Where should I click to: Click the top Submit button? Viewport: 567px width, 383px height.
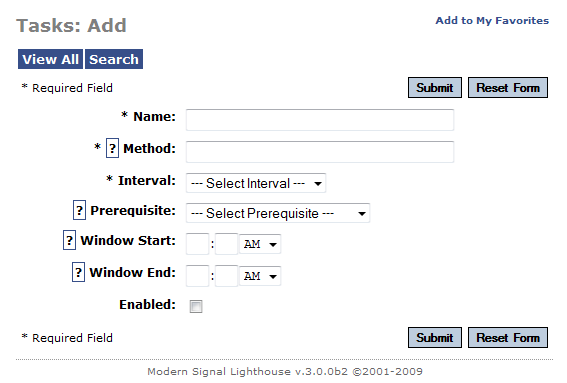coord(435,88)
